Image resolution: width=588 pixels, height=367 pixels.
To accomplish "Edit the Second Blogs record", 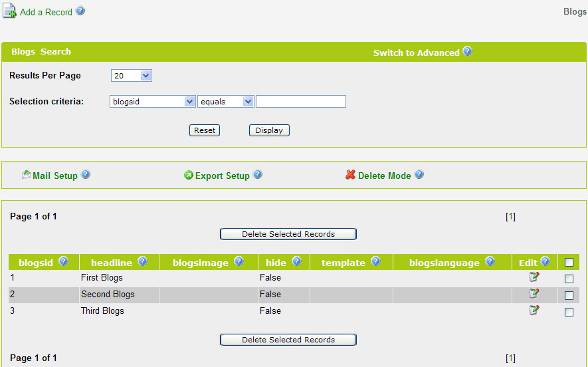I will click(534, 293).
